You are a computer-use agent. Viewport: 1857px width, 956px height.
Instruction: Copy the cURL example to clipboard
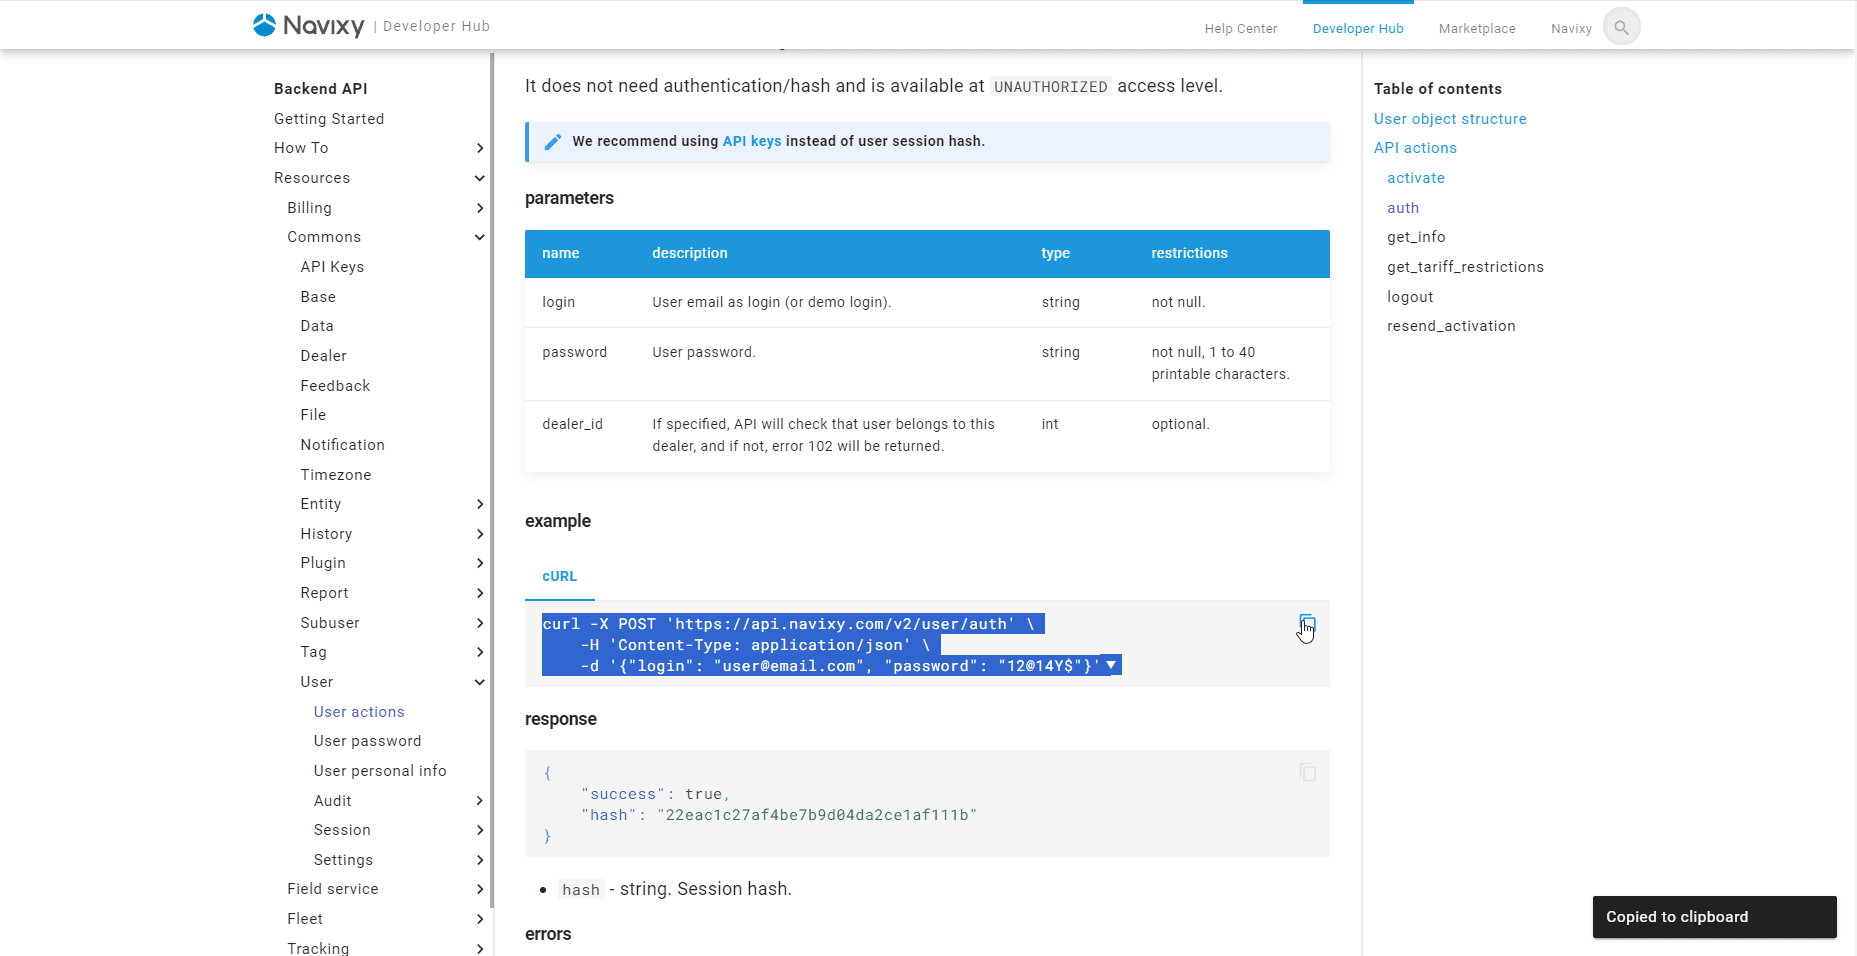(x=1307, y=623)
